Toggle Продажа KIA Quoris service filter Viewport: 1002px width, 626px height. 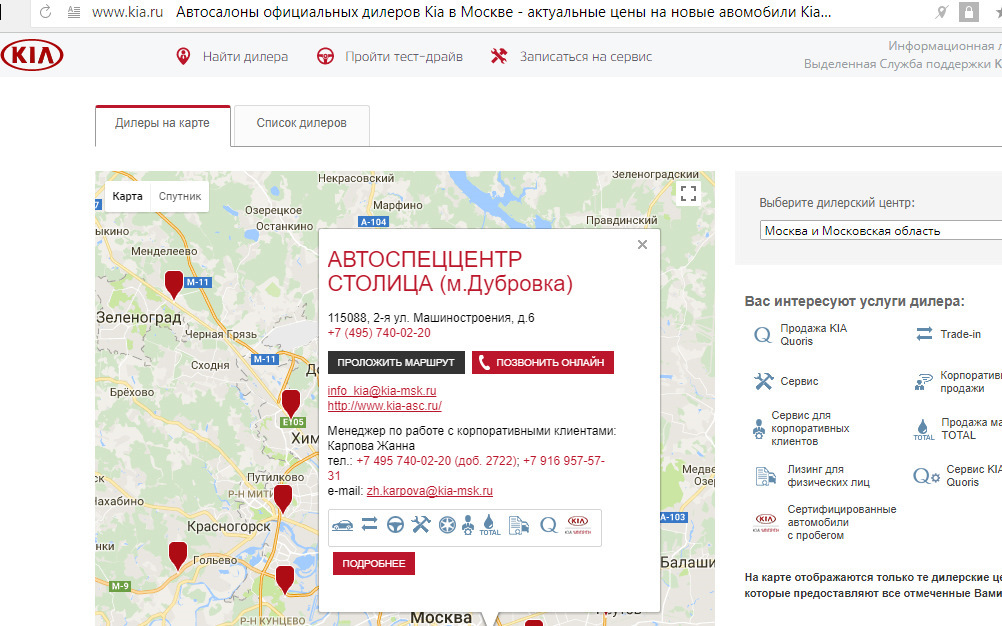803,335
